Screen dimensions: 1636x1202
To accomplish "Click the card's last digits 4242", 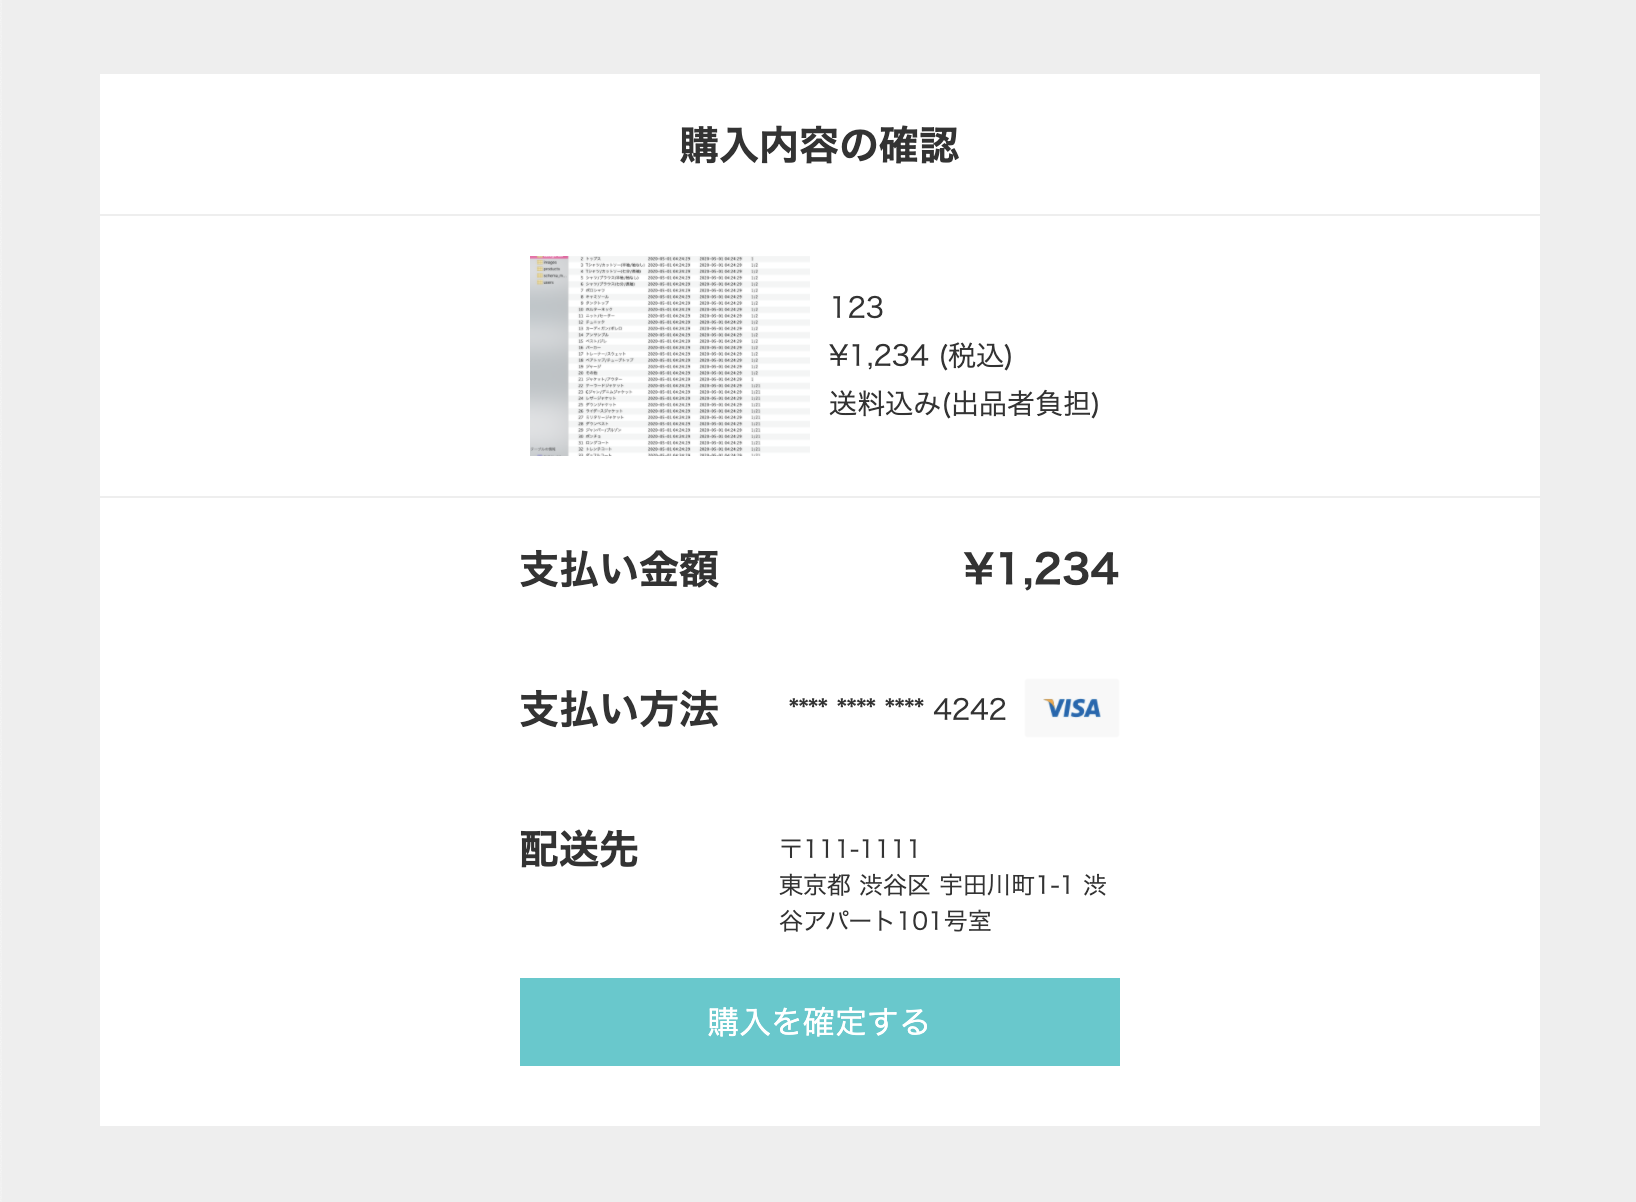I will click(969, 709).
